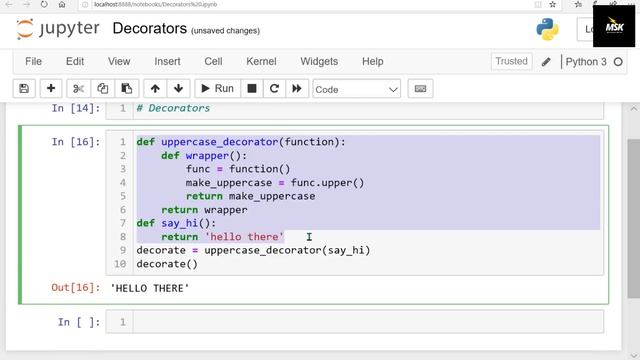Cut selected cells with the scissors icon
This screenshot has width=640, height=360.
click(x=78, y=89)
